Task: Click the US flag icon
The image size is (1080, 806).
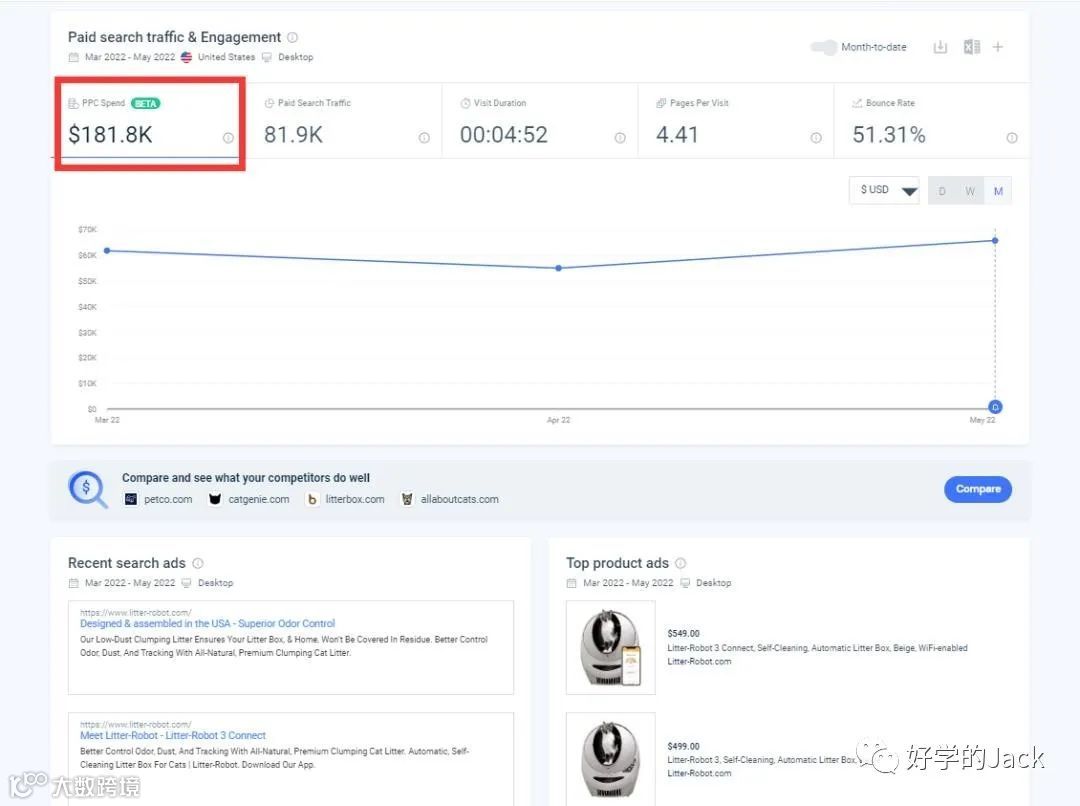Action: pyautogui.click(x=186, y=57)
